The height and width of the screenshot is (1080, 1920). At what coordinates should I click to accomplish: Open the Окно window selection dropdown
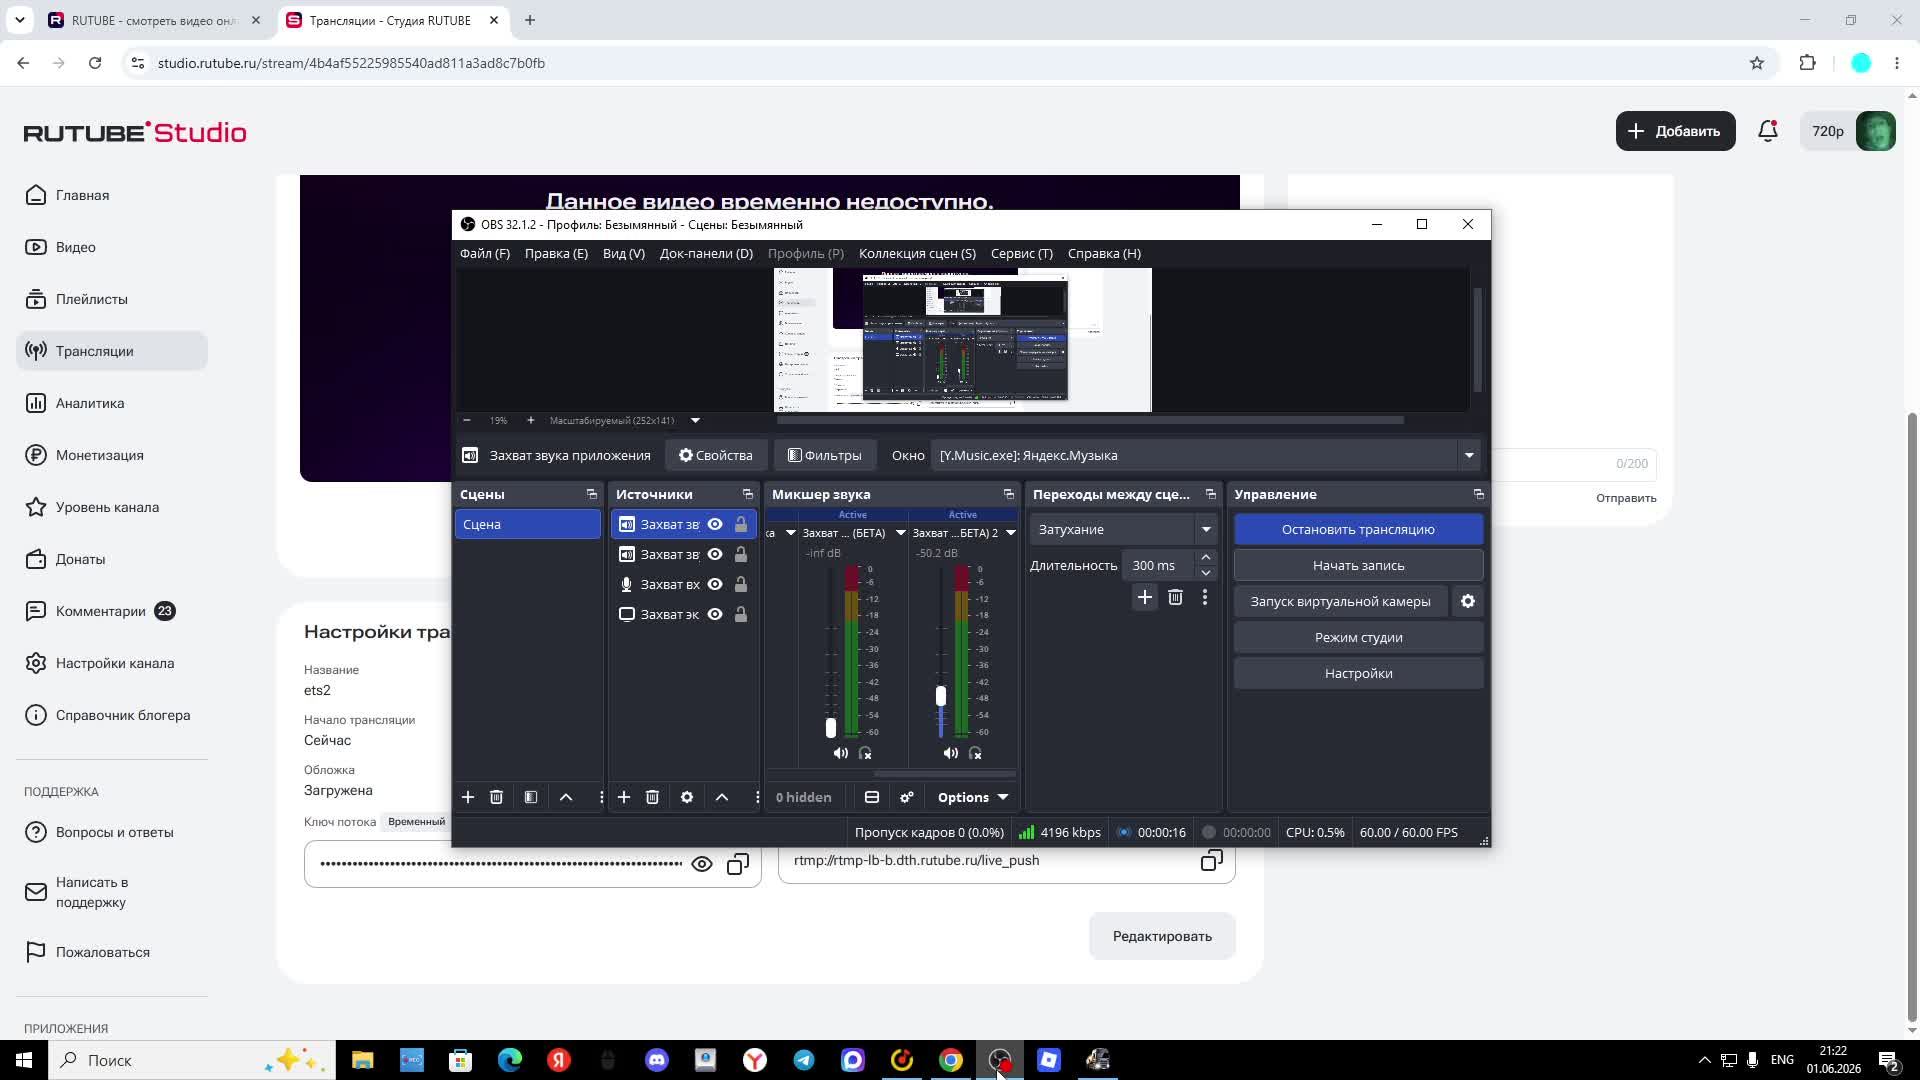tap(1469, 455)
